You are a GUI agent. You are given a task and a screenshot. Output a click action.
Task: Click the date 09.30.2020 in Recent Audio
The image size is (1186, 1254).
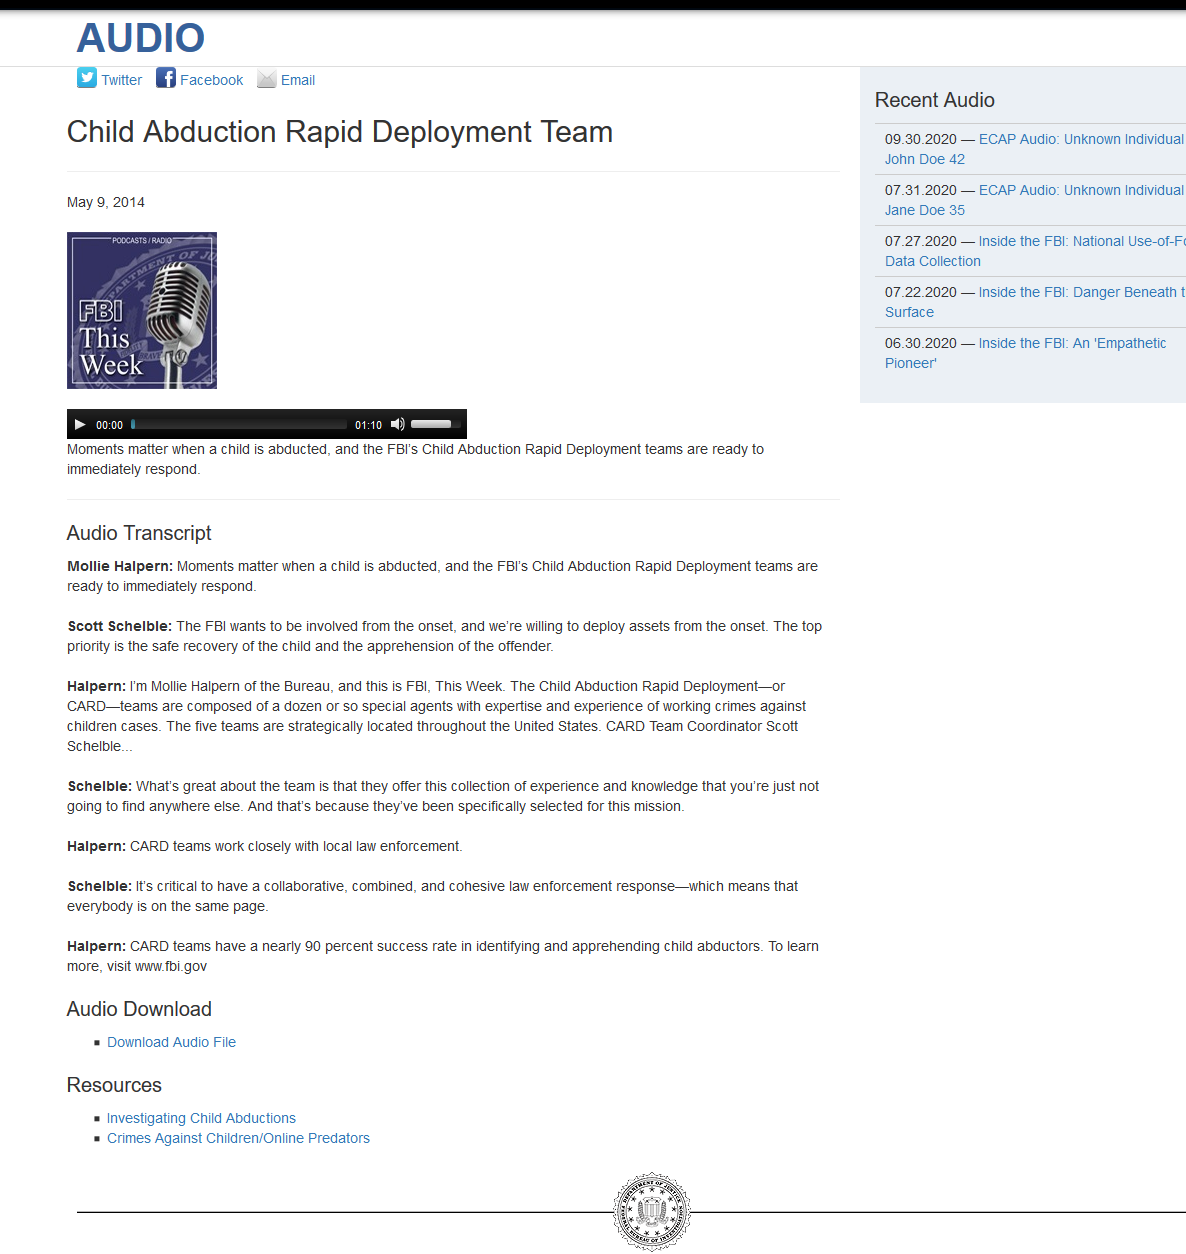coord(921,139)
